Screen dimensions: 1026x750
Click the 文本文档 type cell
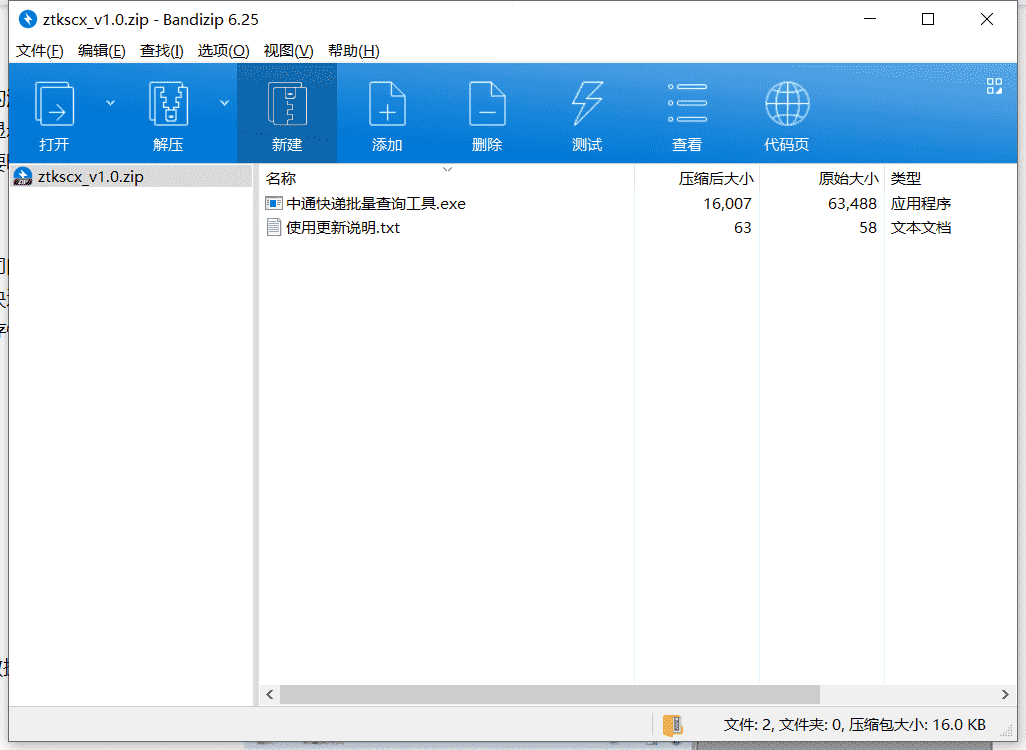tap(921, 228)
